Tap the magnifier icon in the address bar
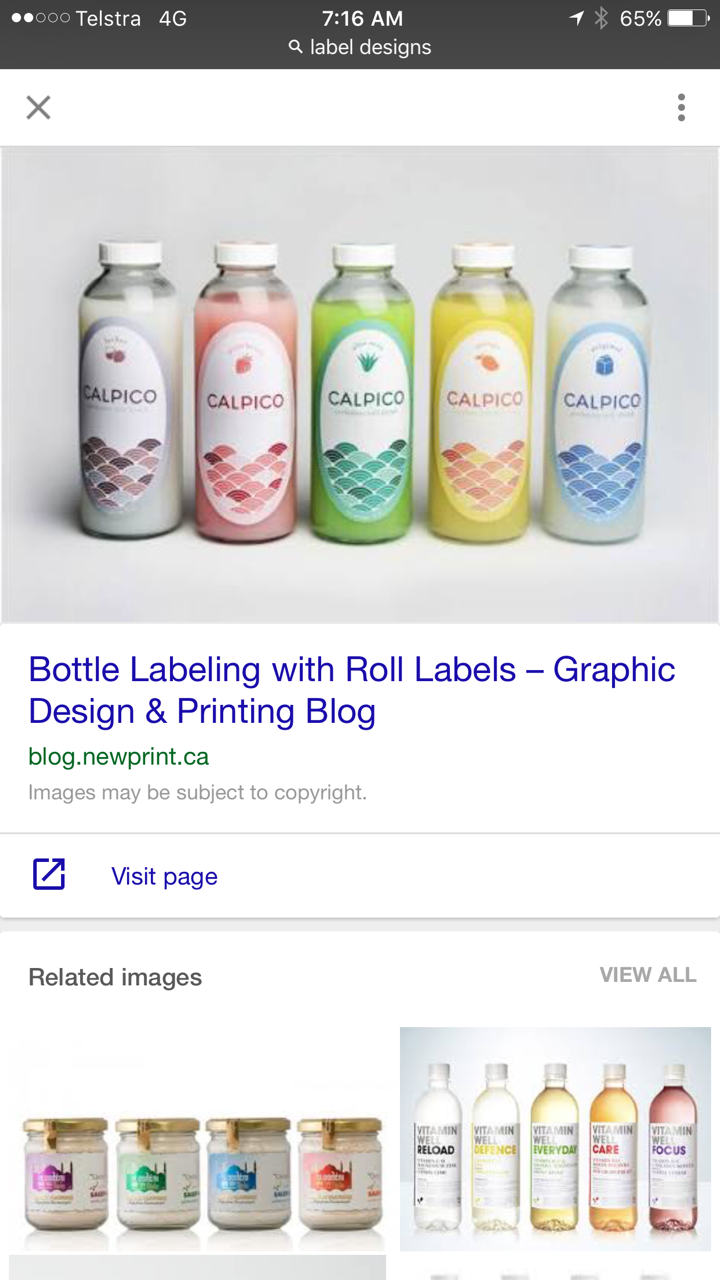Image resolution: width=720 pixels, height=1280 pixels. [x=295, y=47]
